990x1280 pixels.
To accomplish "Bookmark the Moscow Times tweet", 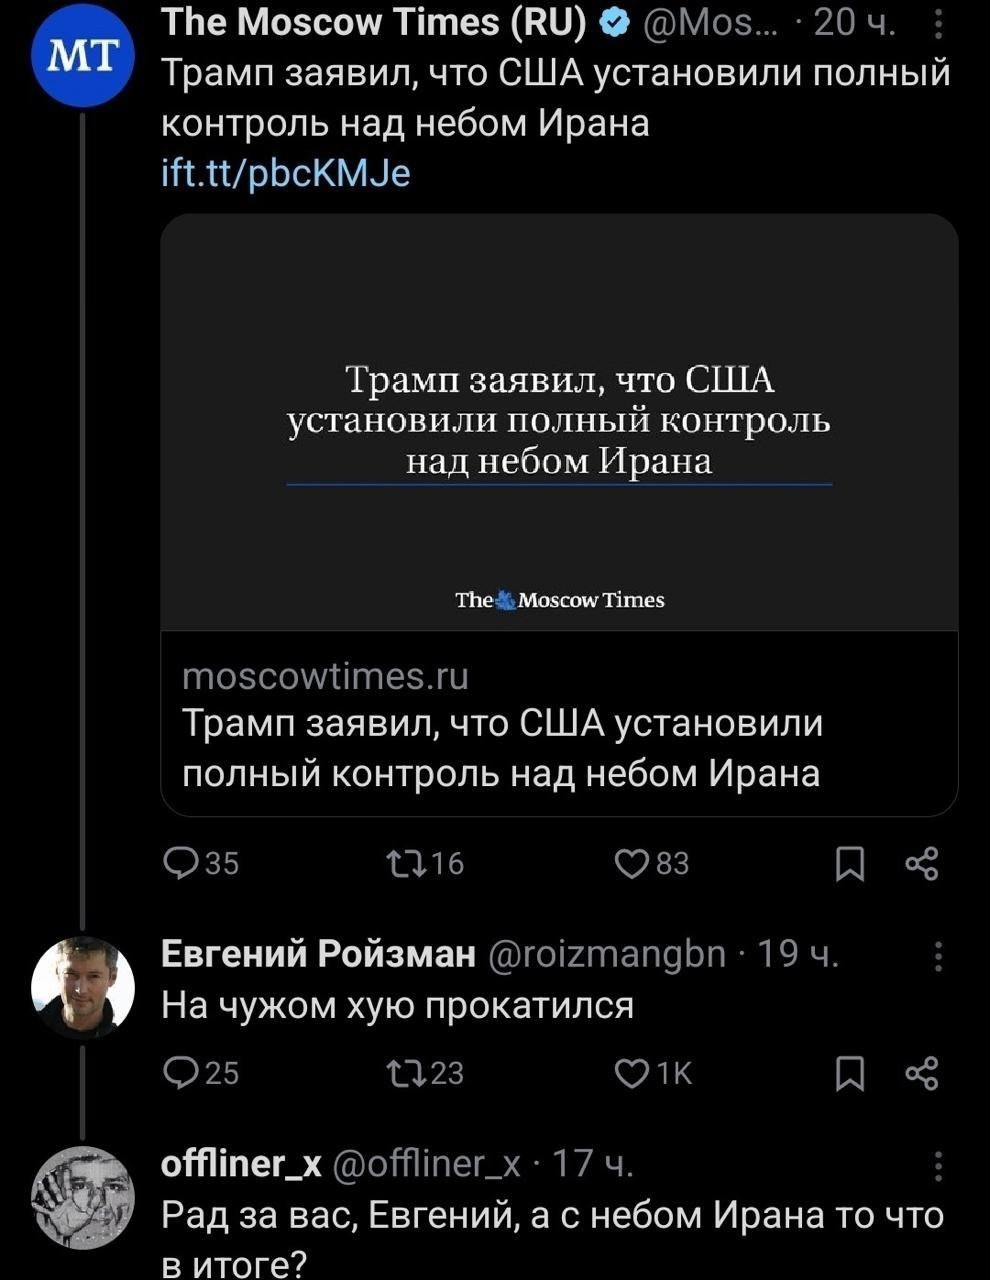I will tap(849, 863).
